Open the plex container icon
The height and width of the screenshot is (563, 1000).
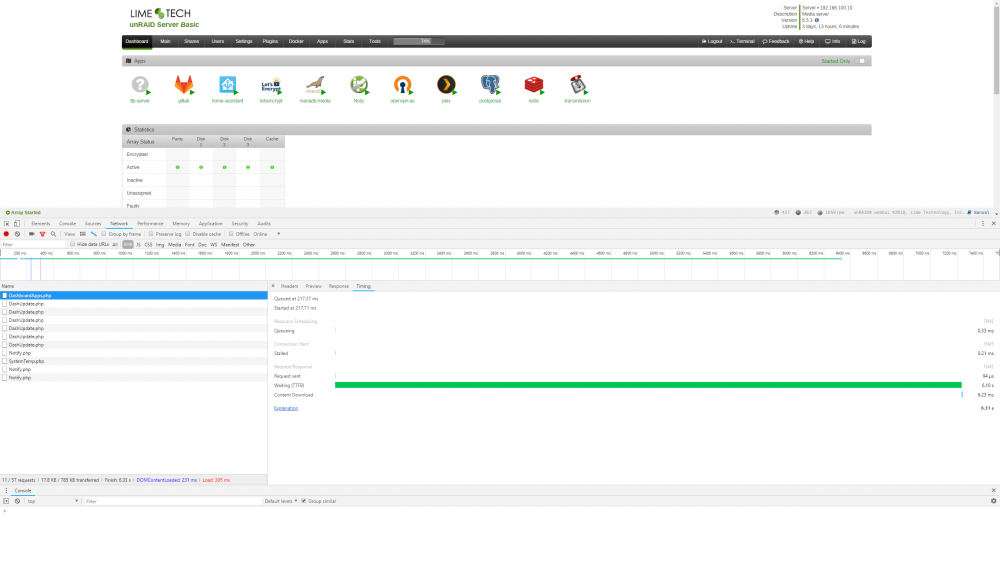pos(446,85)
